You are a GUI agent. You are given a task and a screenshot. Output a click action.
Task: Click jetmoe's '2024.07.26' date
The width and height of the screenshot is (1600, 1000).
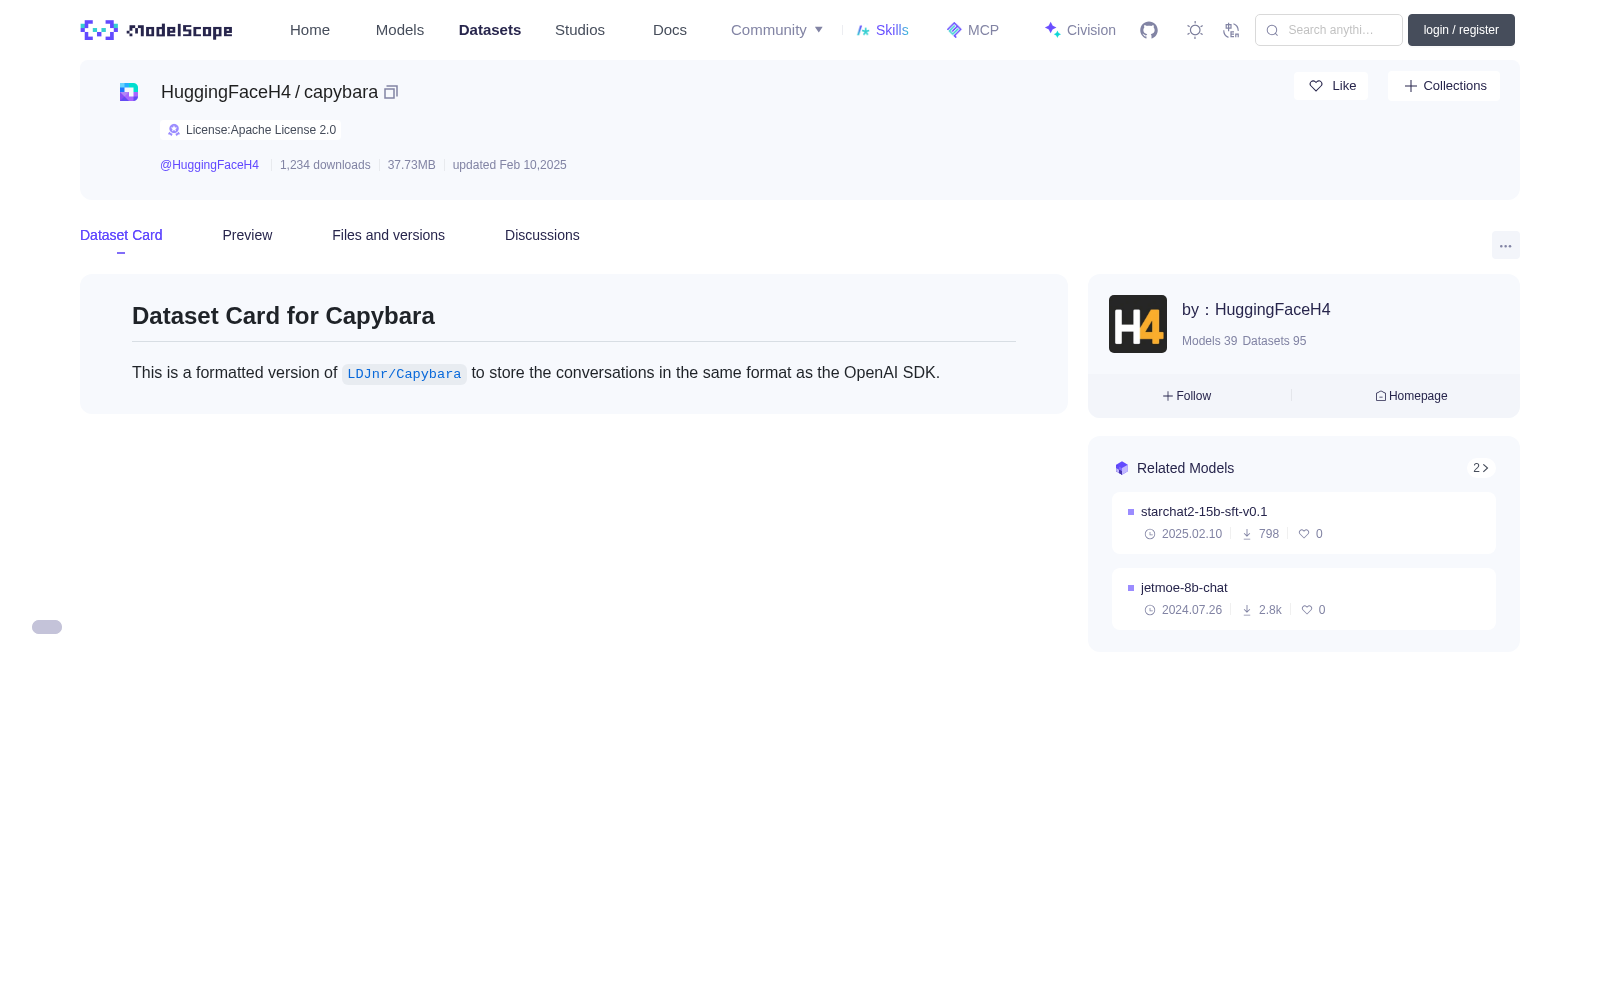coord(1192,610)
